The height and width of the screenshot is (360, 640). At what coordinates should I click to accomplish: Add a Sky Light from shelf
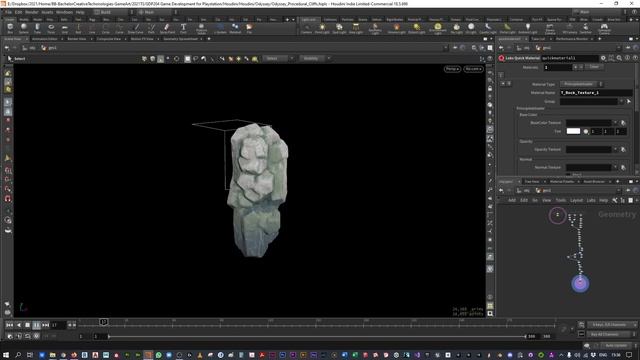pyautogui.click(x=456, y=28)
